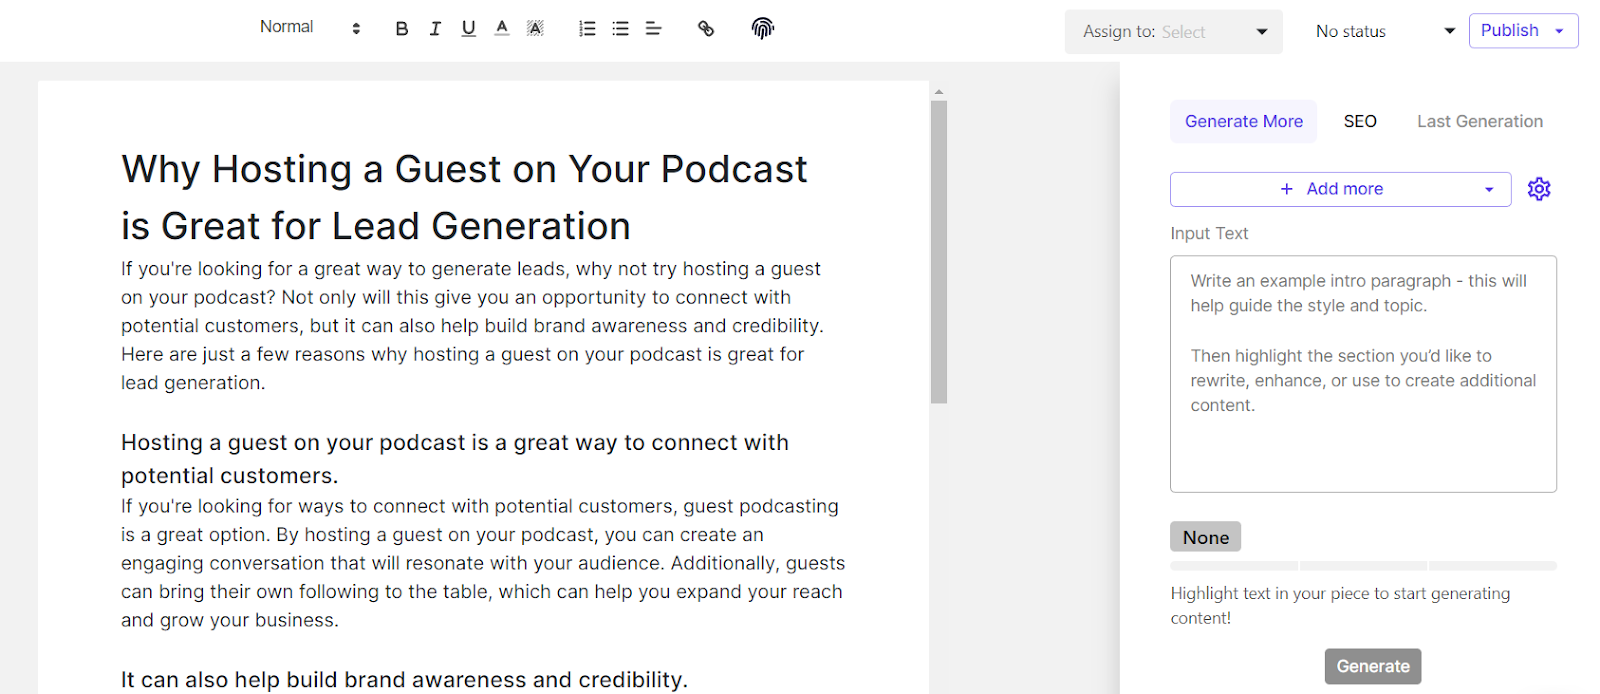1600x694 pixels.
Task: Open text alignment options
Action: tap(654, 29)
